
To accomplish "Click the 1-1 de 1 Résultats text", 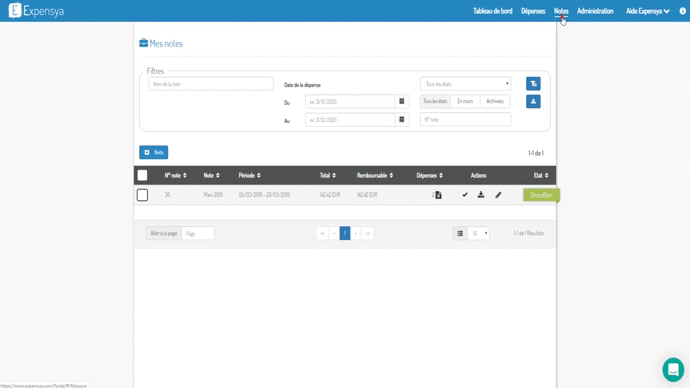I will pyautogui.click(x=529, y=233).
